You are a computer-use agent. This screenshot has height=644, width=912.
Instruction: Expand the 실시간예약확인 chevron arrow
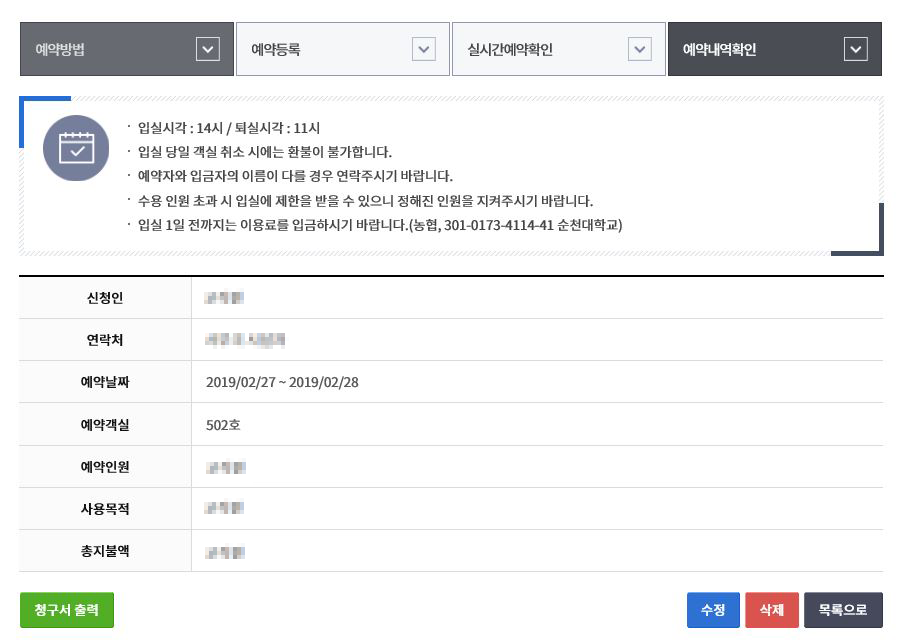click(x=640, y=49)
